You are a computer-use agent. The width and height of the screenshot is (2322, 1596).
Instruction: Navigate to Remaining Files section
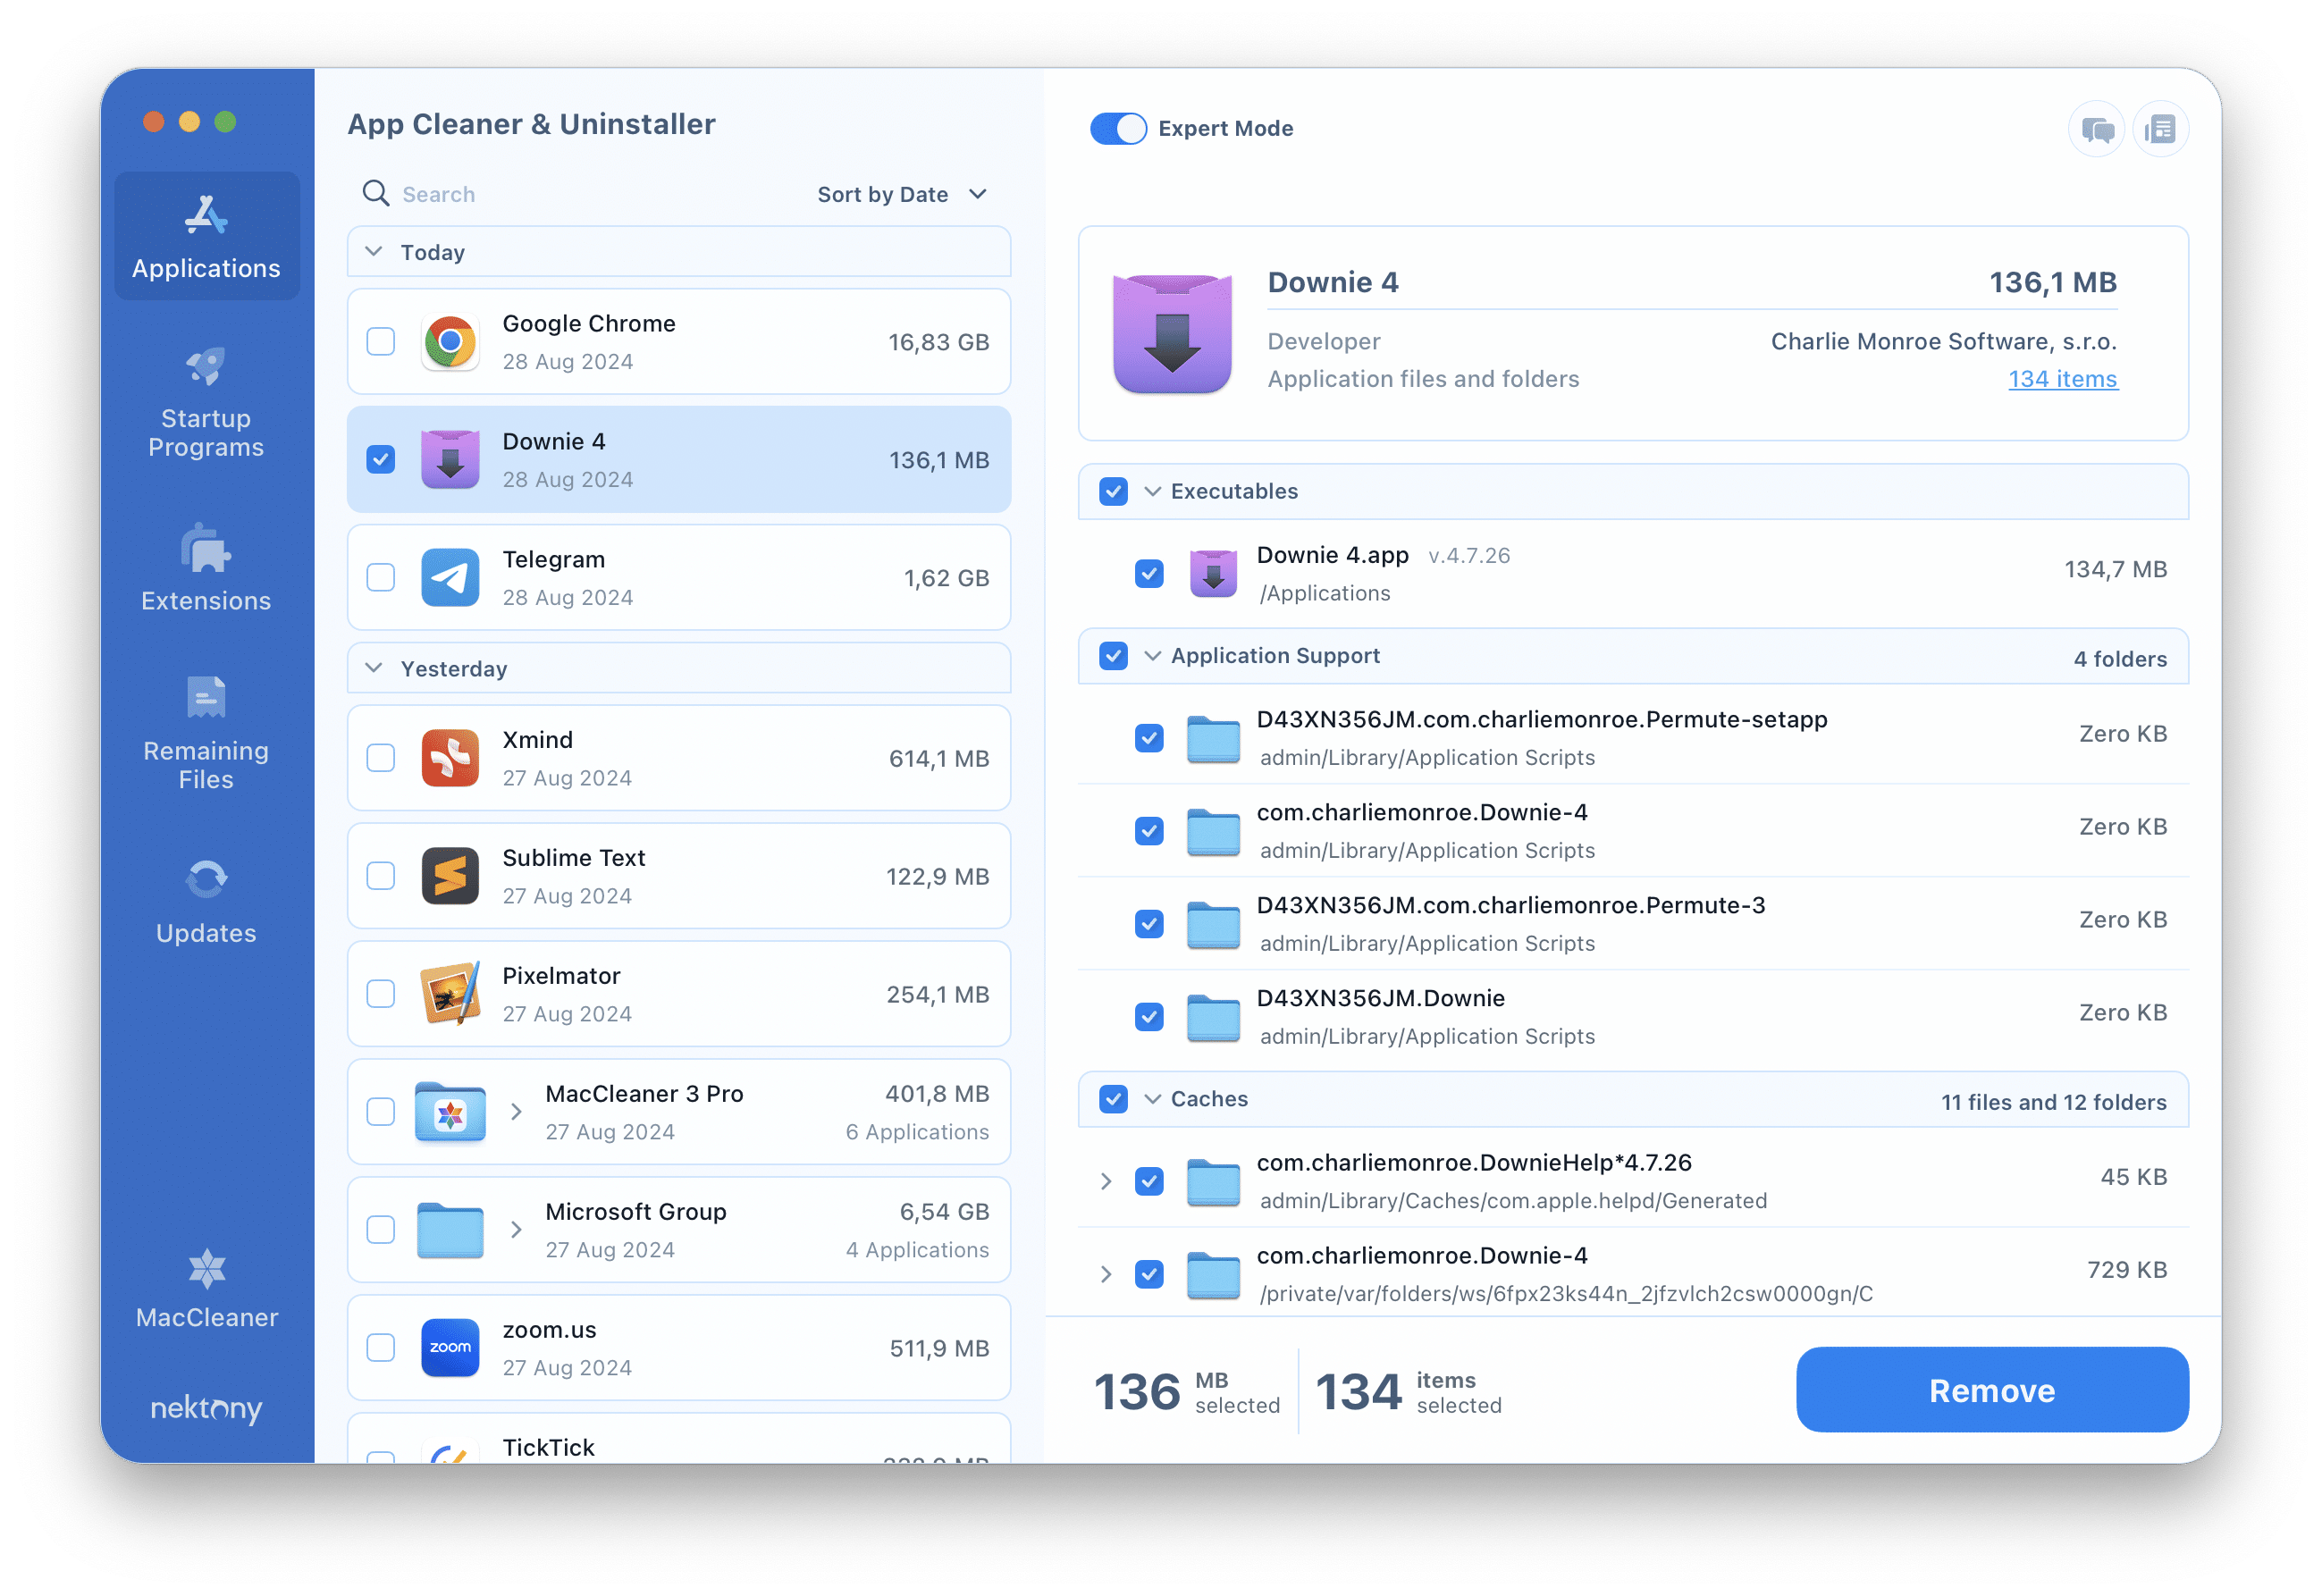coord(205,732)
